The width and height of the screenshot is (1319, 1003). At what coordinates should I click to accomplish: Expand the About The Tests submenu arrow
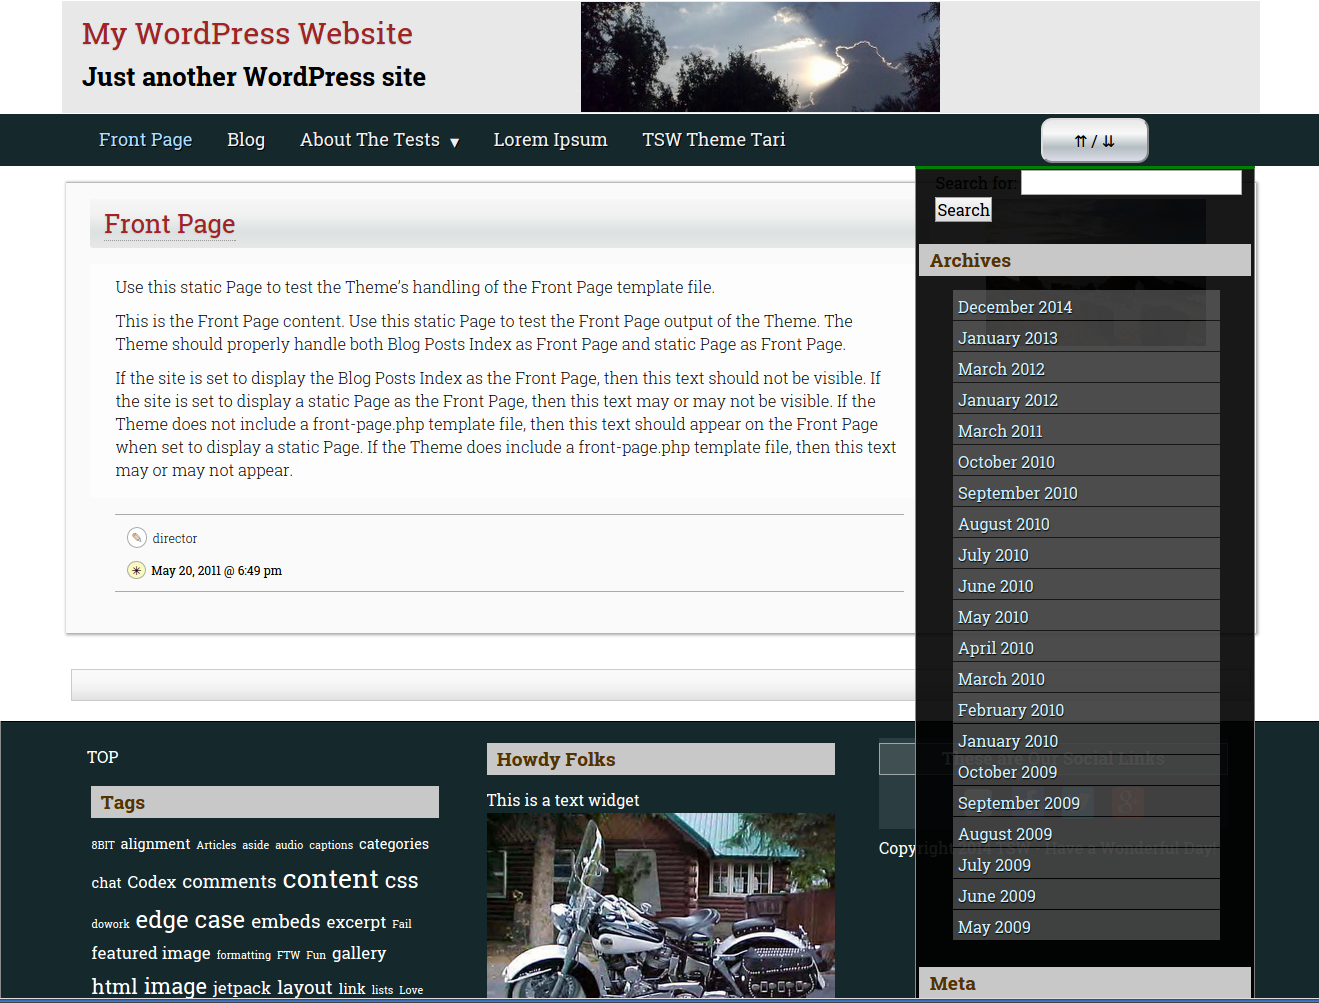pos(455,142)
